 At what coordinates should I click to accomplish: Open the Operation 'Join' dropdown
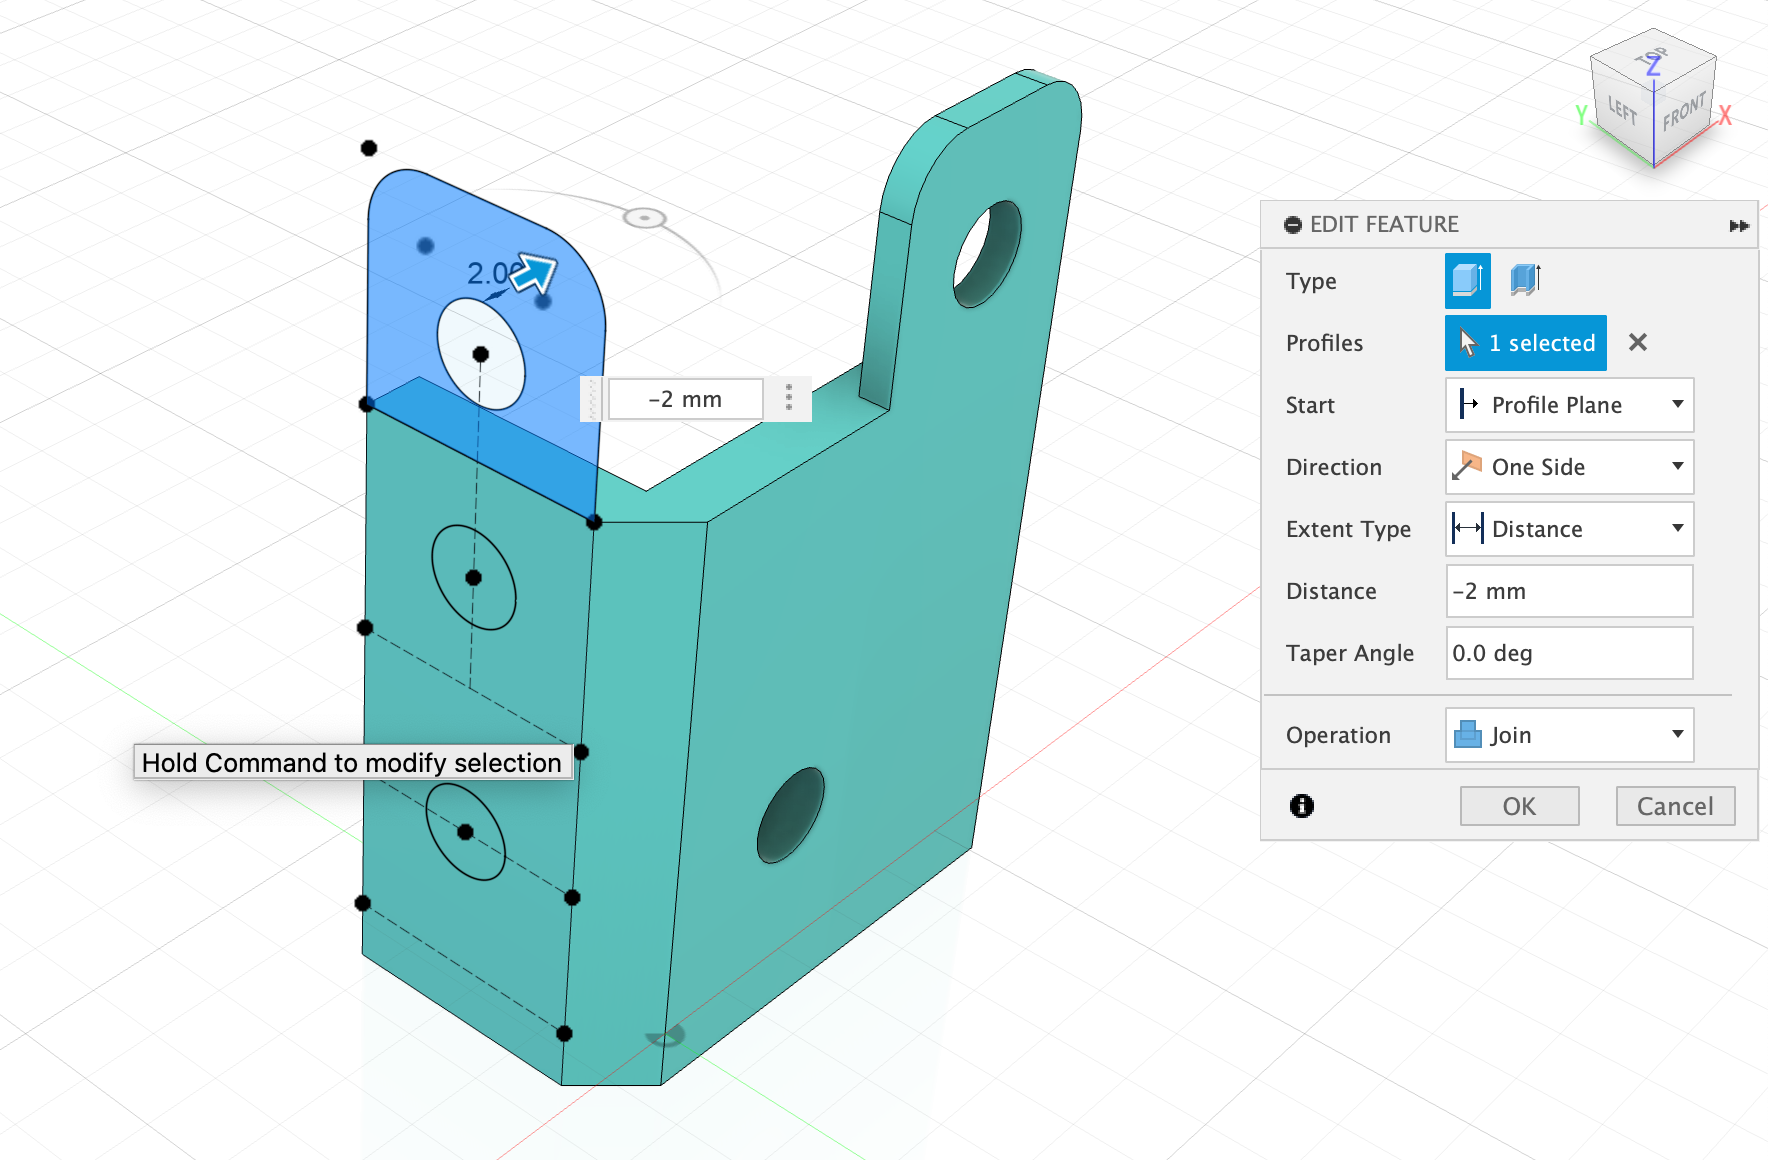(x=1569, y=735)
